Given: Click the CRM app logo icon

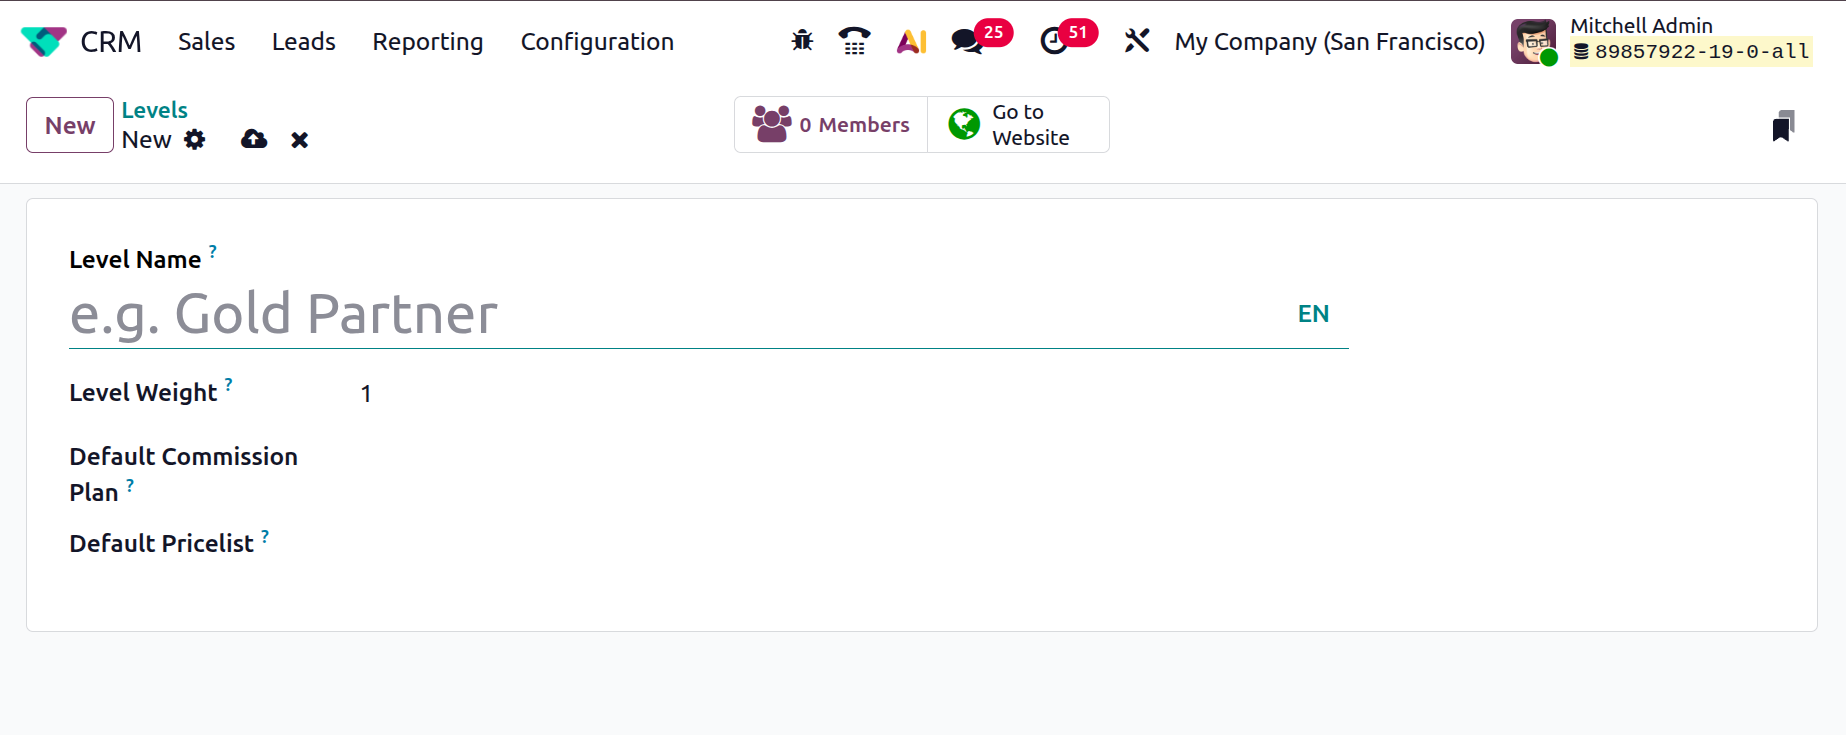Looking at the screenshot, I should (x=43, y=41).
